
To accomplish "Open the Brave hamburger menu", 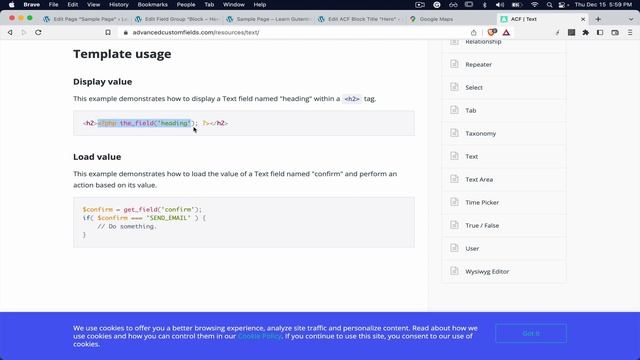I will tap(630, 32).
